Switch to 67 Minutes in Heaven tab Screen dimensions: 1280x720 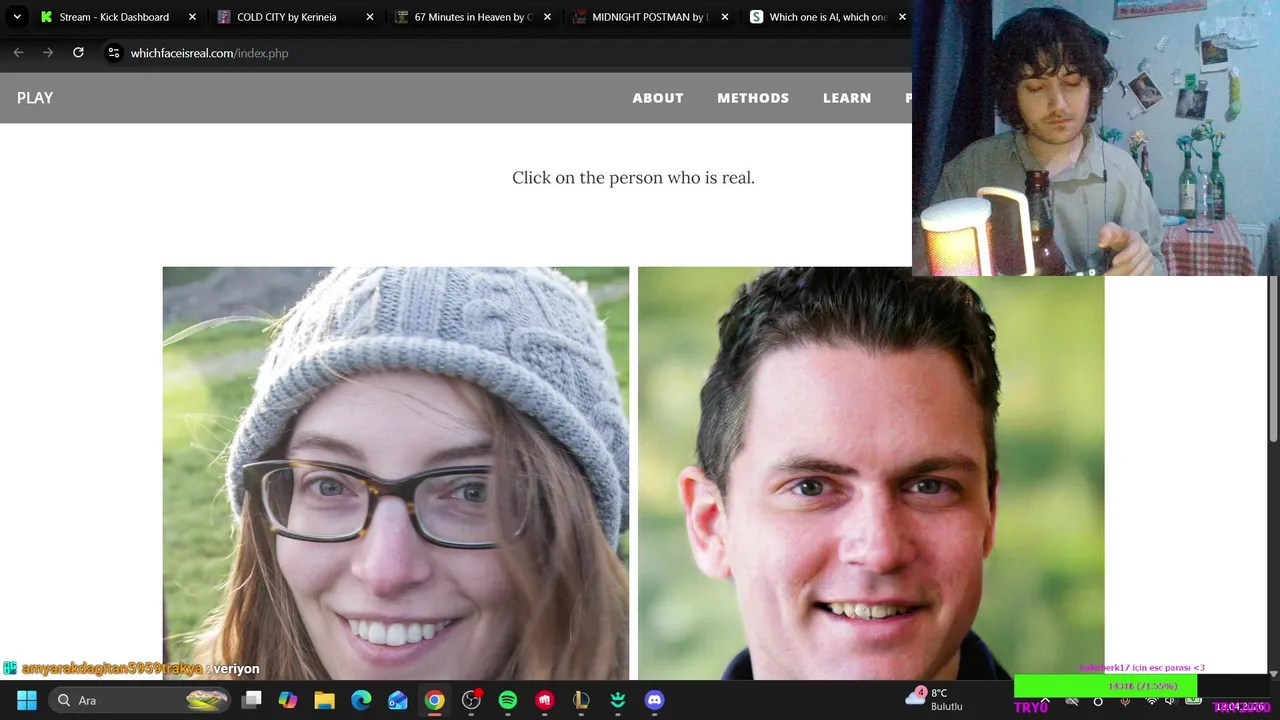click(x=473, y=17)
